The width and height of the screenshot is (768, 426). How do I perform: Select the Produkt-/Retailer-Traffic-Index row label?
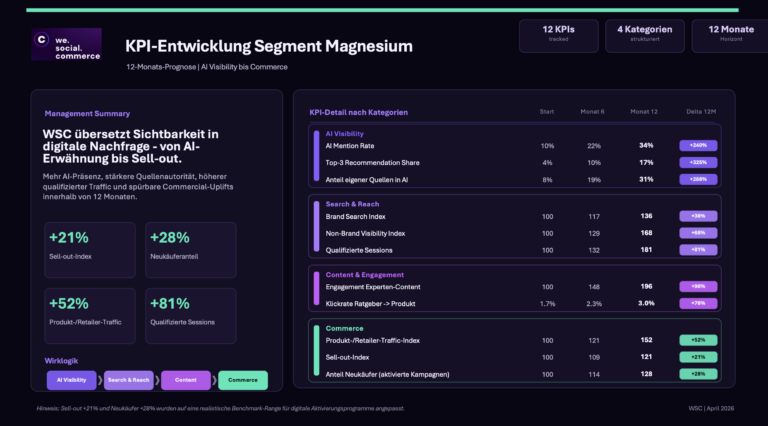tap(372, 340)
